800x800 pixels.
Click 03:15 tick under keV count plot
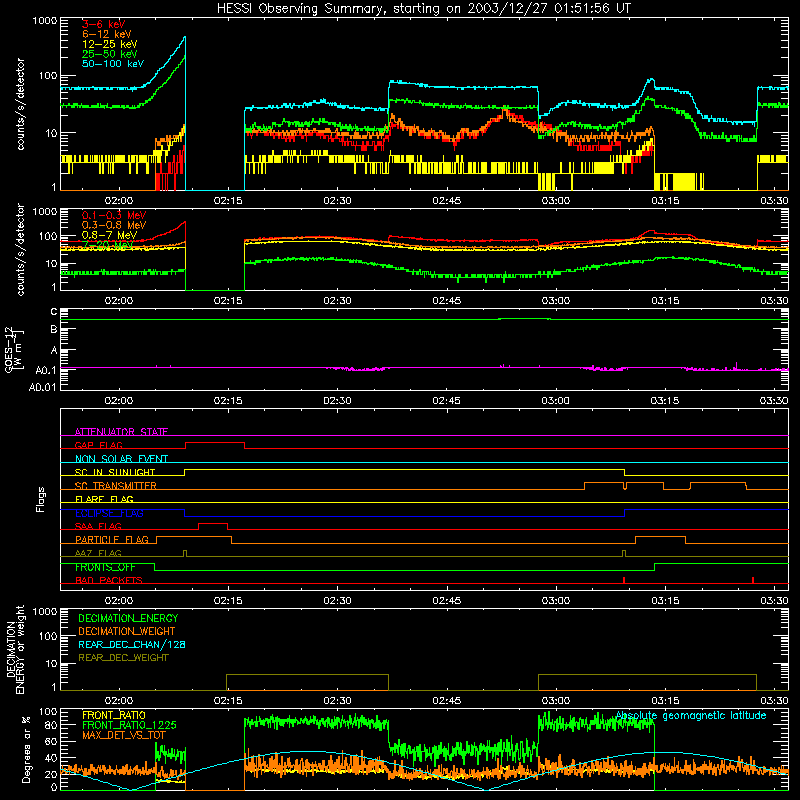click(x=665, y=201)
